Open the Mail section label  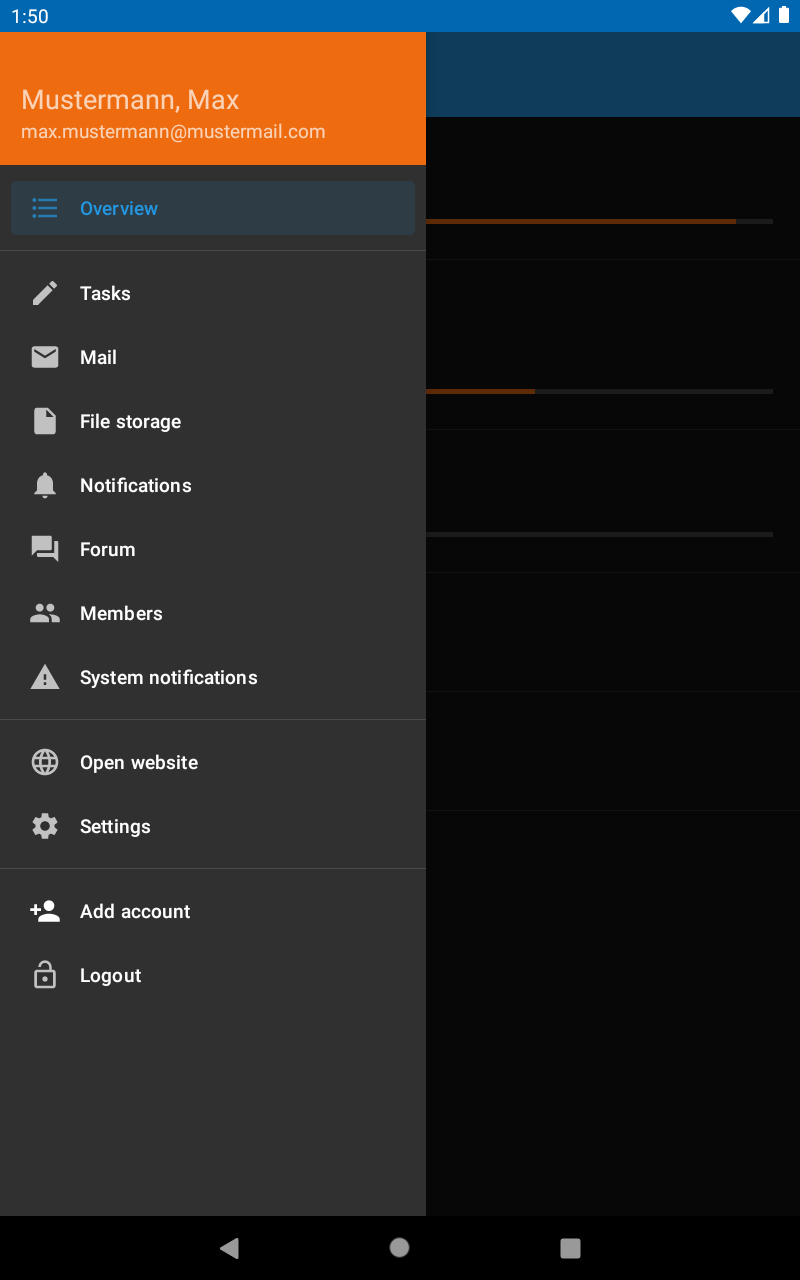(x=98, y=357)
